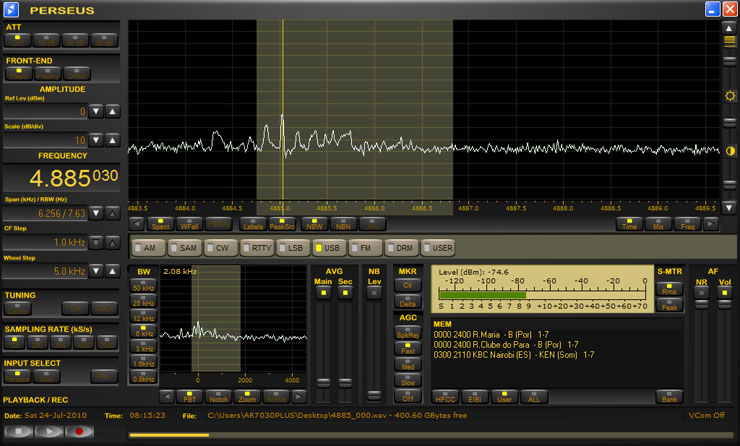Start playback with the play triangle button
The height and width of the screenshot is (446, 740).
tap(49, 431)
